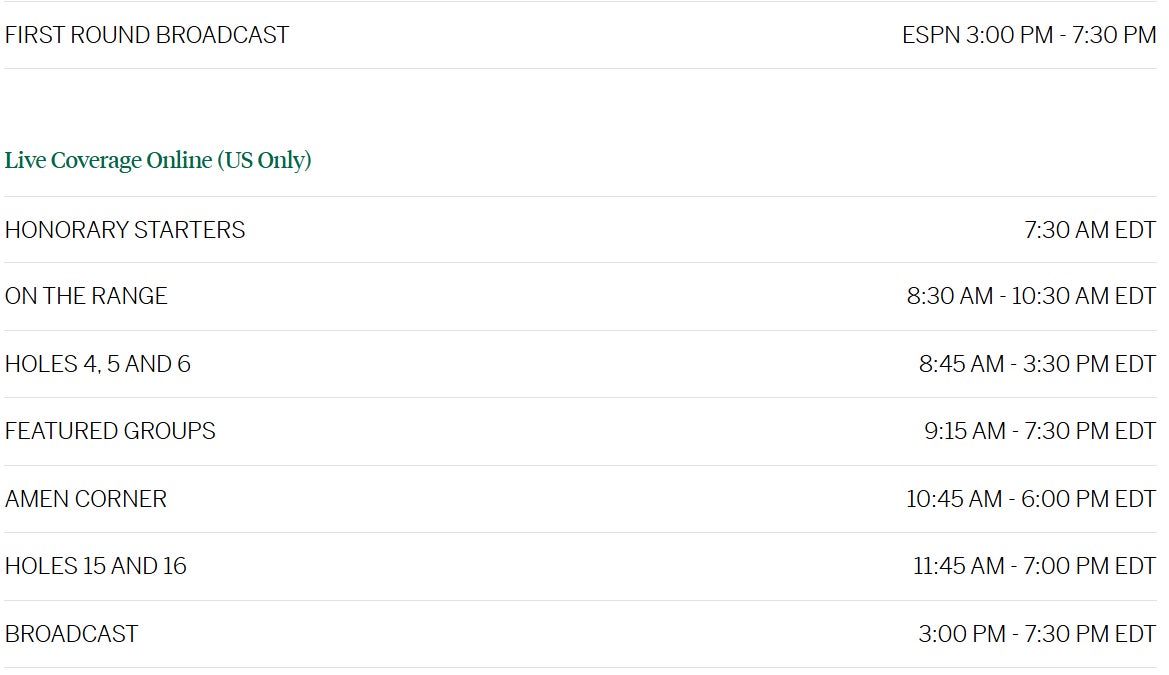The width and height of the screenshot is (1169, 675).
Task: Select the HOLES 15 AND 16 label
Action: (96, 566)
